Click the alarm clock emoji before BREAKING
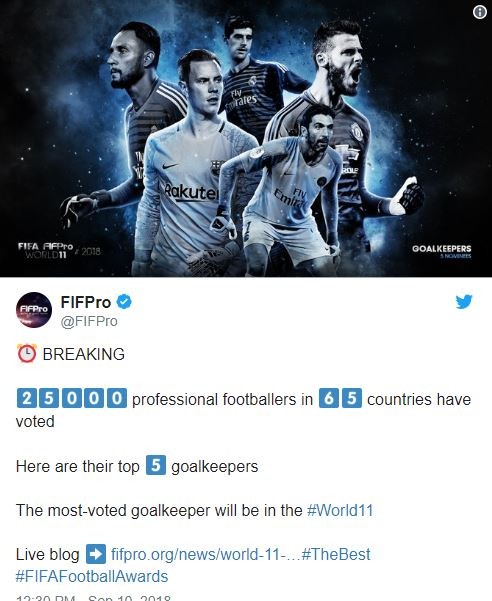Screen dimensions: 492x601 [x=26, y=353]
